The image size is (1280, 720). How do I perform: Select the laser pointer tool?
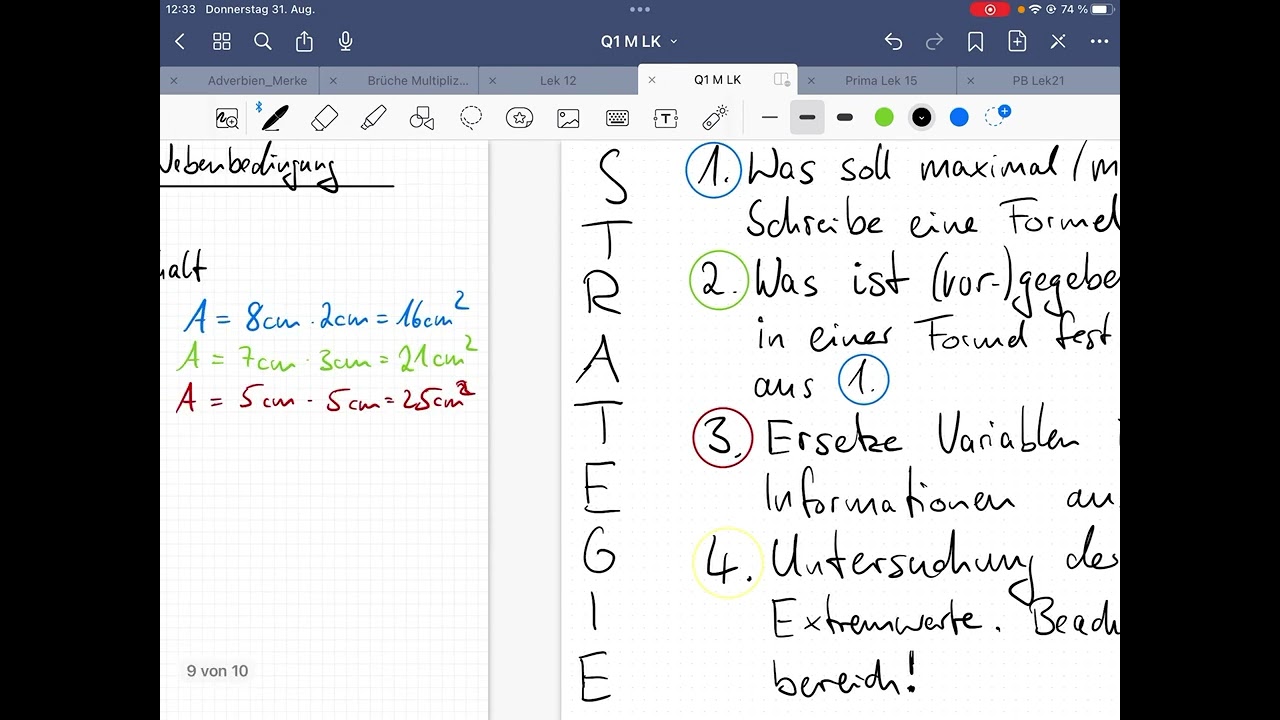click(x=715, y=118)
